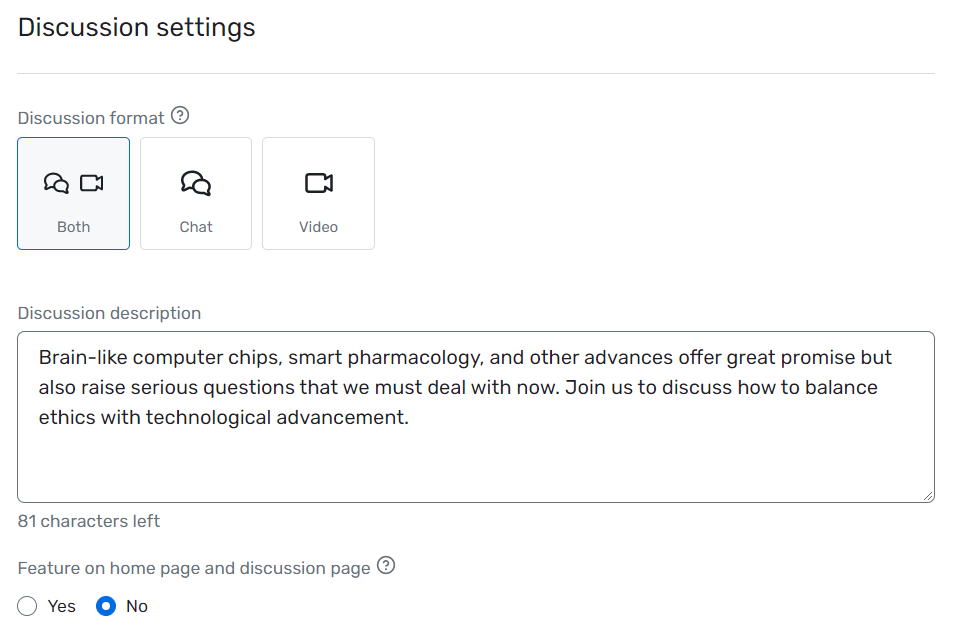Open the help tooltip beside feature on home page
Viewport: 953px width, 636px height.
coord(386,567)
